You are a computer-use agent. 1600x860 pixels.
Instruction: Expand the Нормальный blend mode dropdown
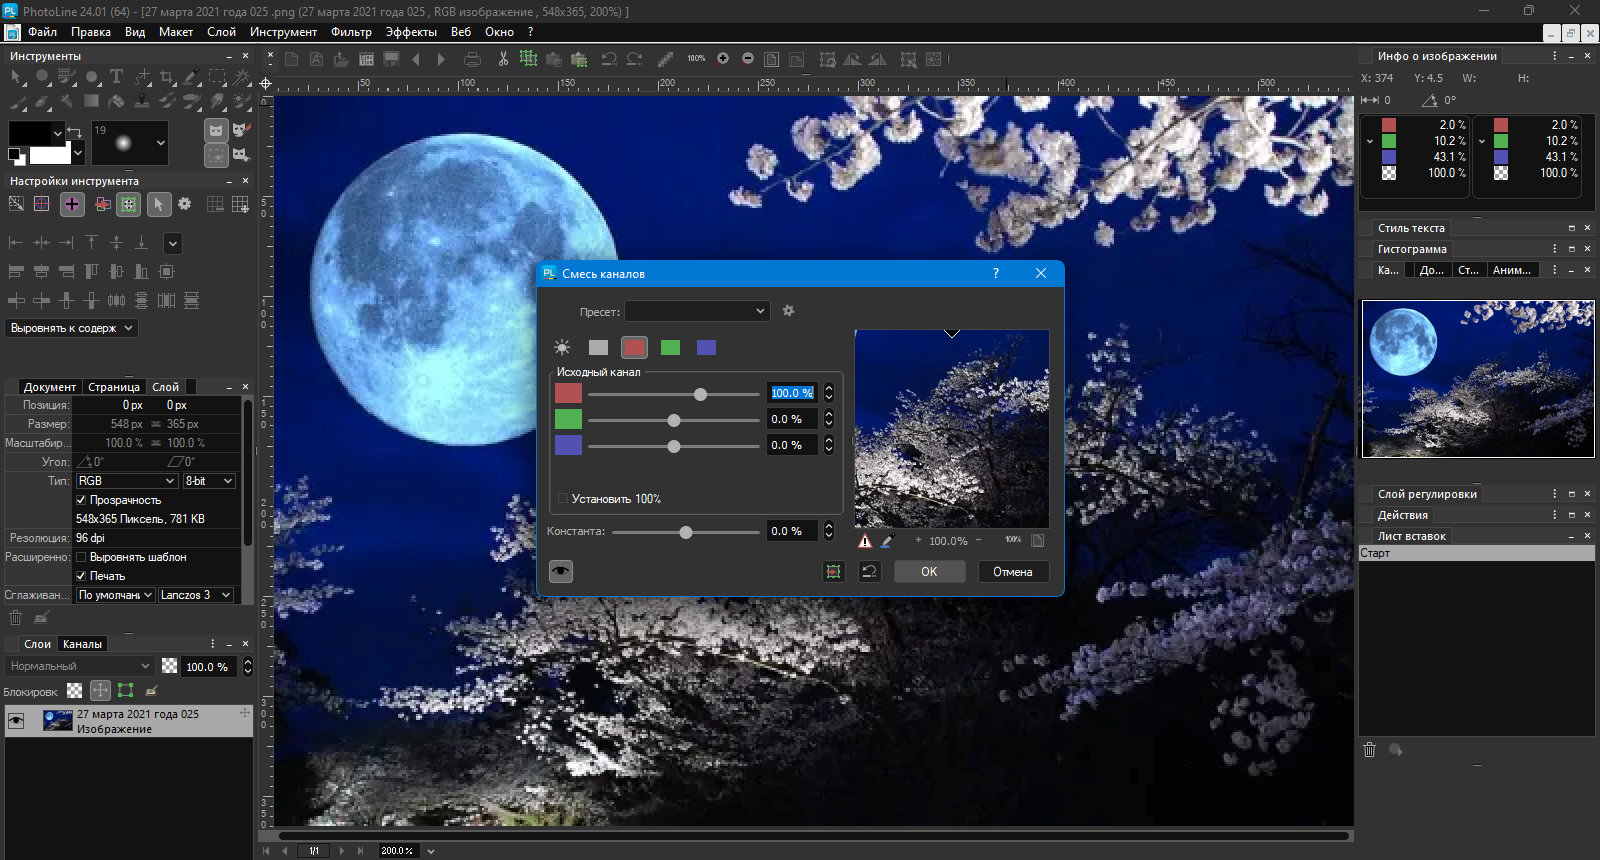click(80, 666)
